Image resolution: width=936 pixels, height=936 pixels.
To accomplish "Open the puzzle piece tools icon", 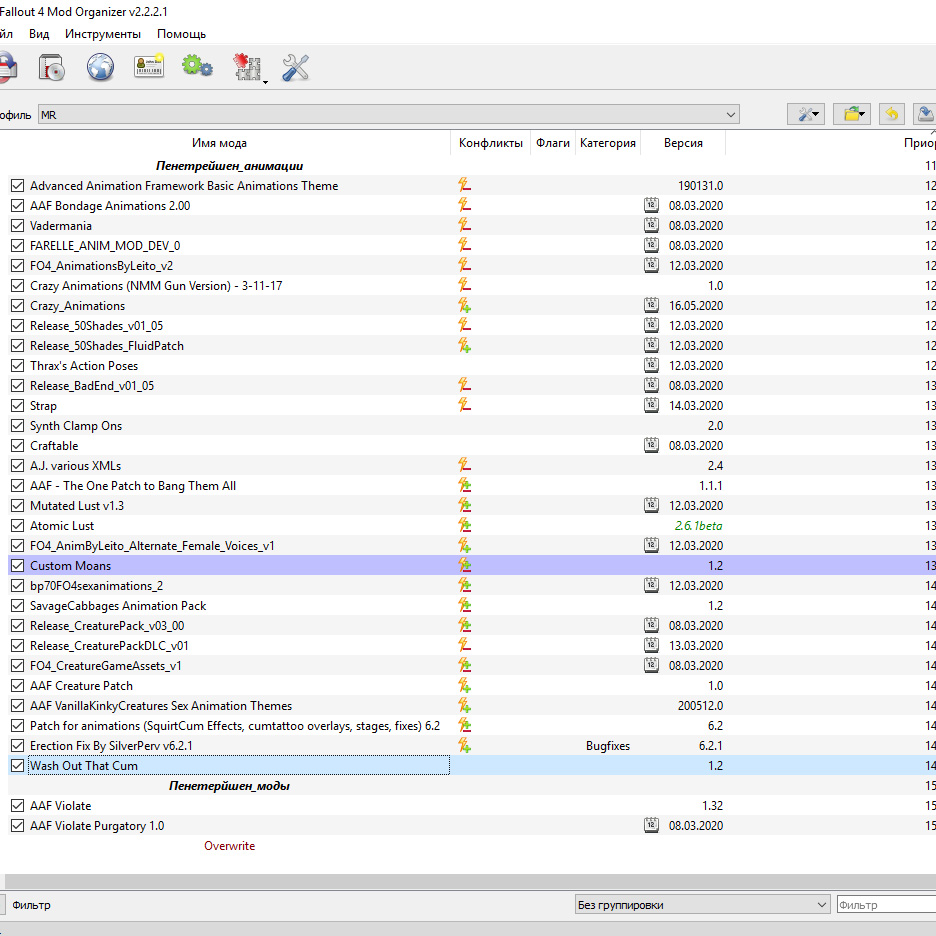I will pyautogui.click(x=247, y=67).
